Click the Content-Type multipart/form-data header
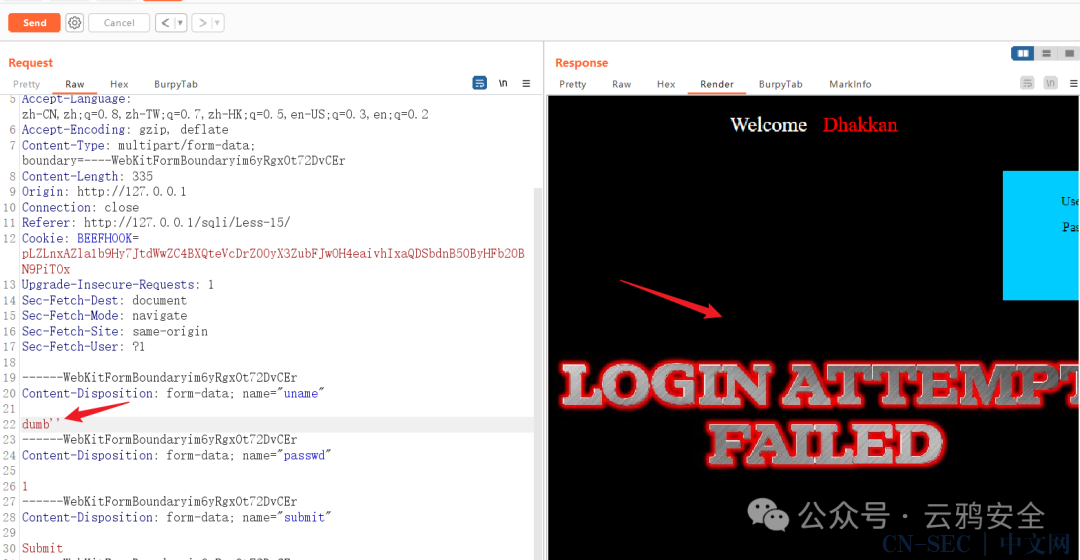This screenshot has width=1080, height=560. click(x=138, y=145)
